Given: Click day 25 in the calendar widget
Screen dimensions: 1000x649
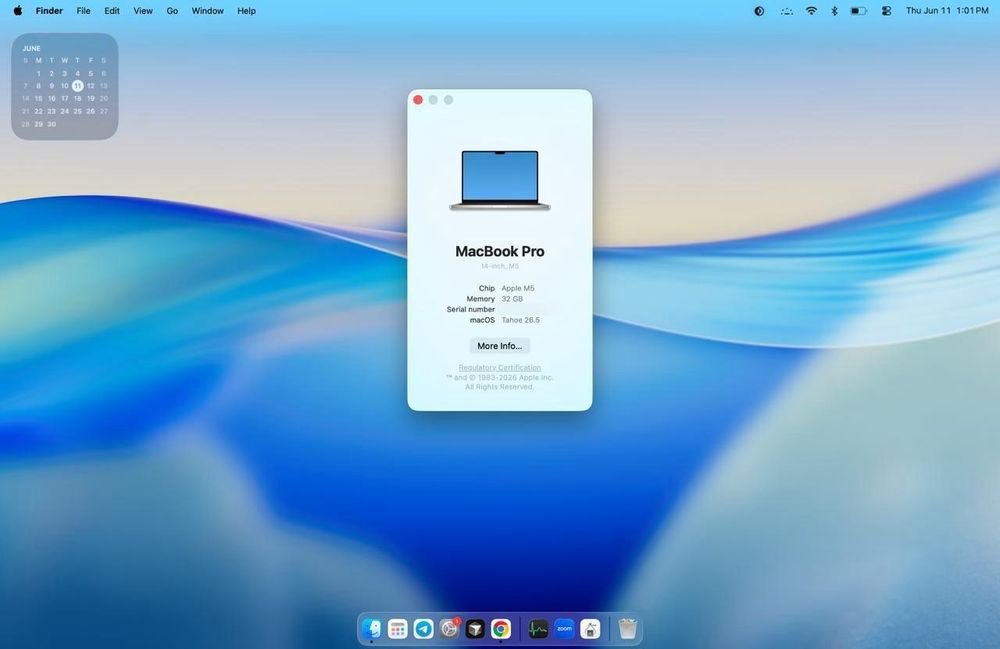Looking at the screenshot, I should coord(77,112).
